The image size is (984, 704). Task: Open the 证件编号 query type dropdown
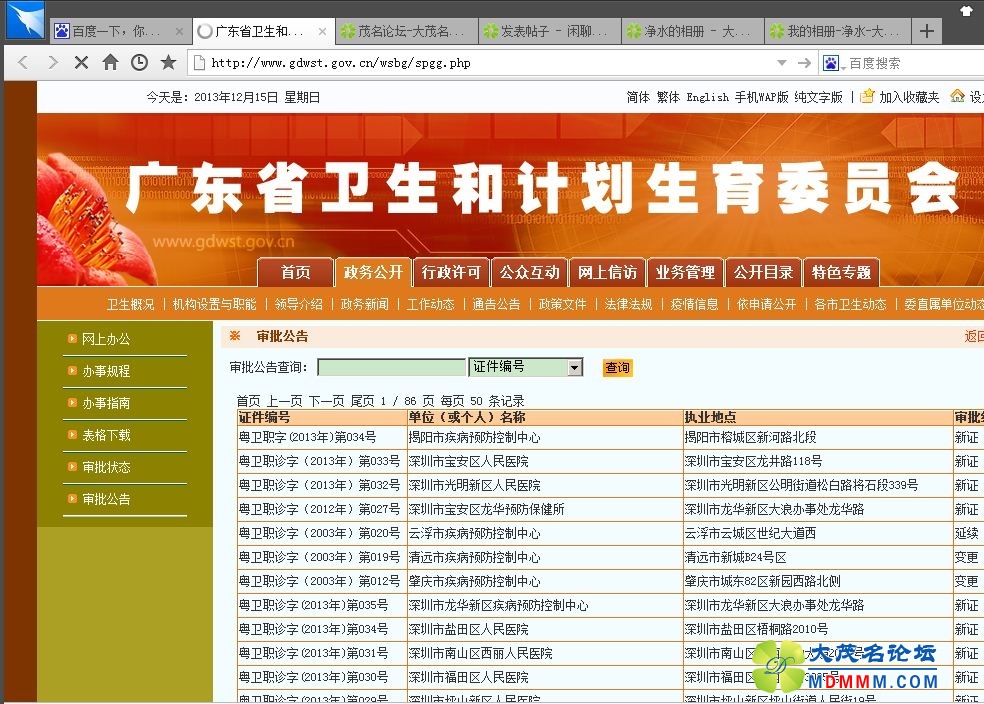pos(574,367)
